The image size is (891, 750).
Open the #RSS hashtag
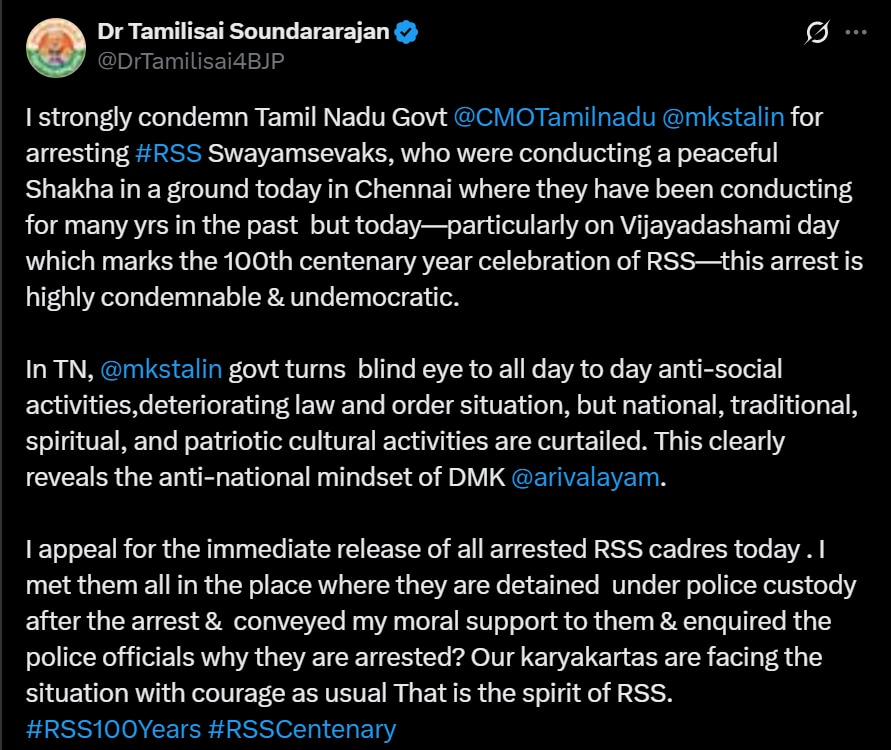168,154
